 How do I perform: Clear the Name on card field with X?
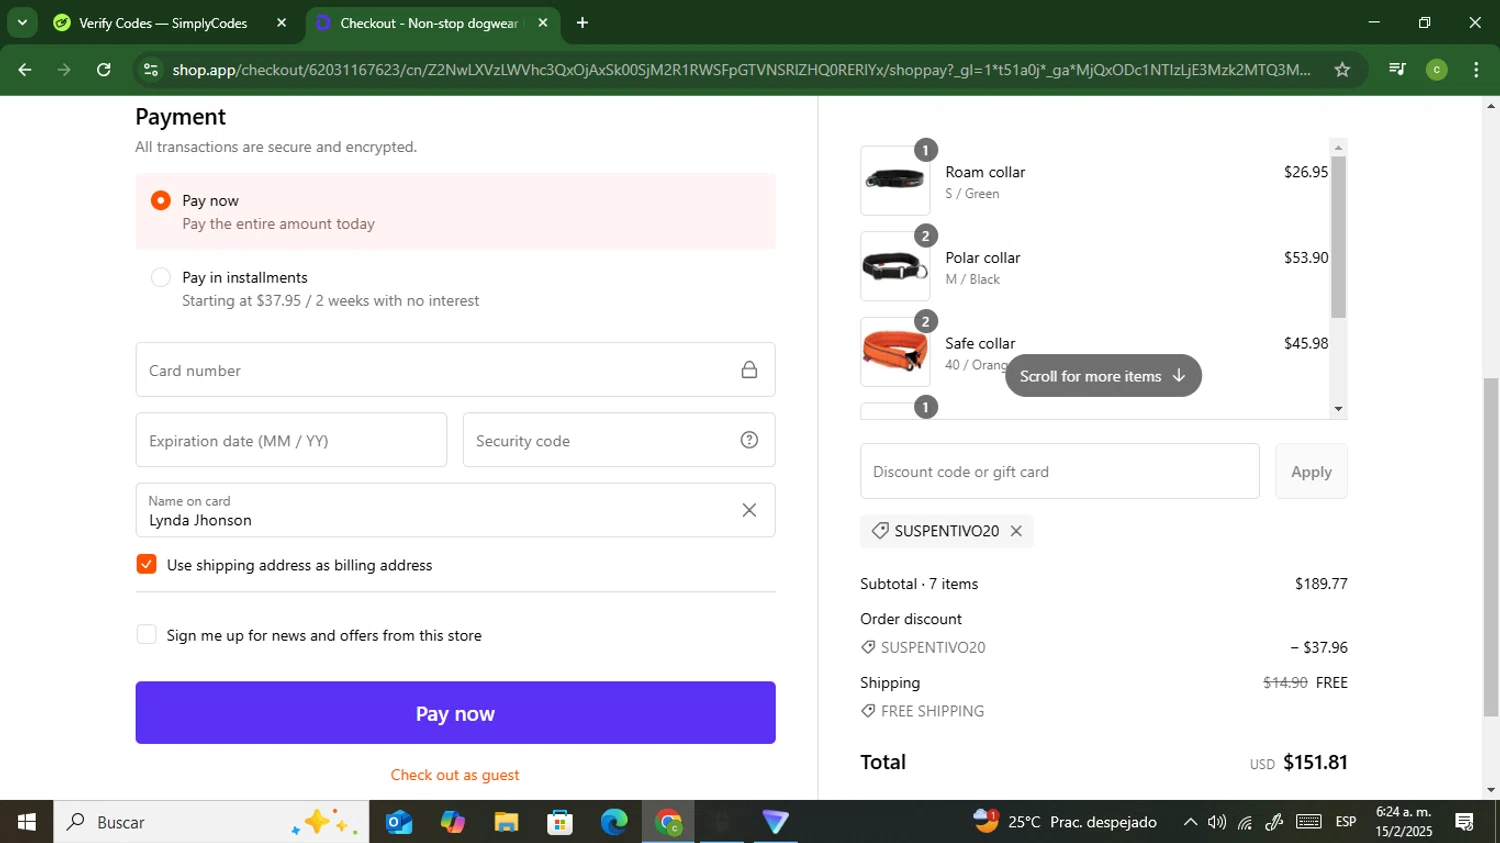[x=749, y=510]
